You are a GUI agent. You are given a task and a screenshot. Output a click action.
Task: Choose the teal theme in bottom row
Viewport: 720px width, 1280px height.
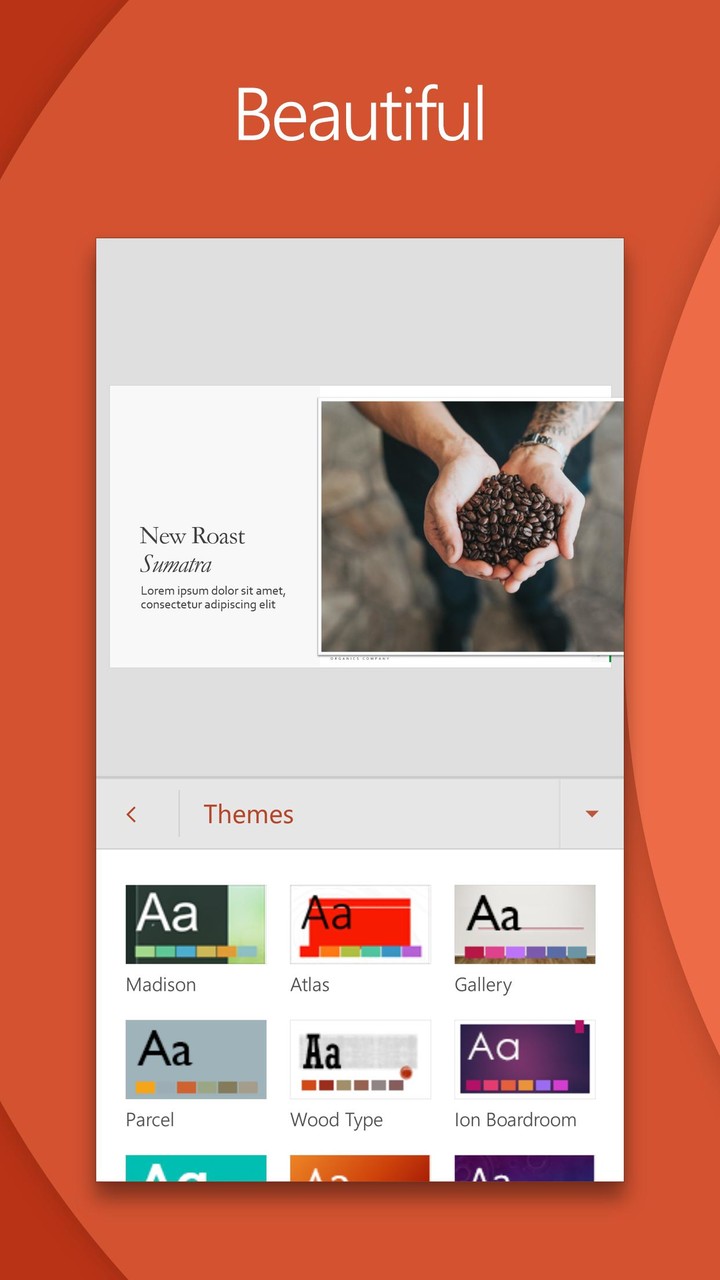[x=196, y=1168]
